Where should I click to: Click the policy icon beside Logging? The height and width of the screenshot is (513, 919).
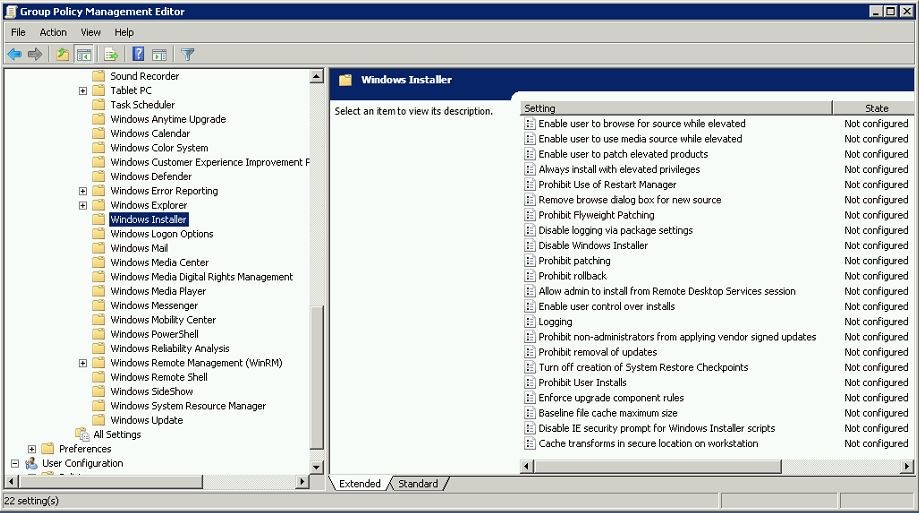529,322
